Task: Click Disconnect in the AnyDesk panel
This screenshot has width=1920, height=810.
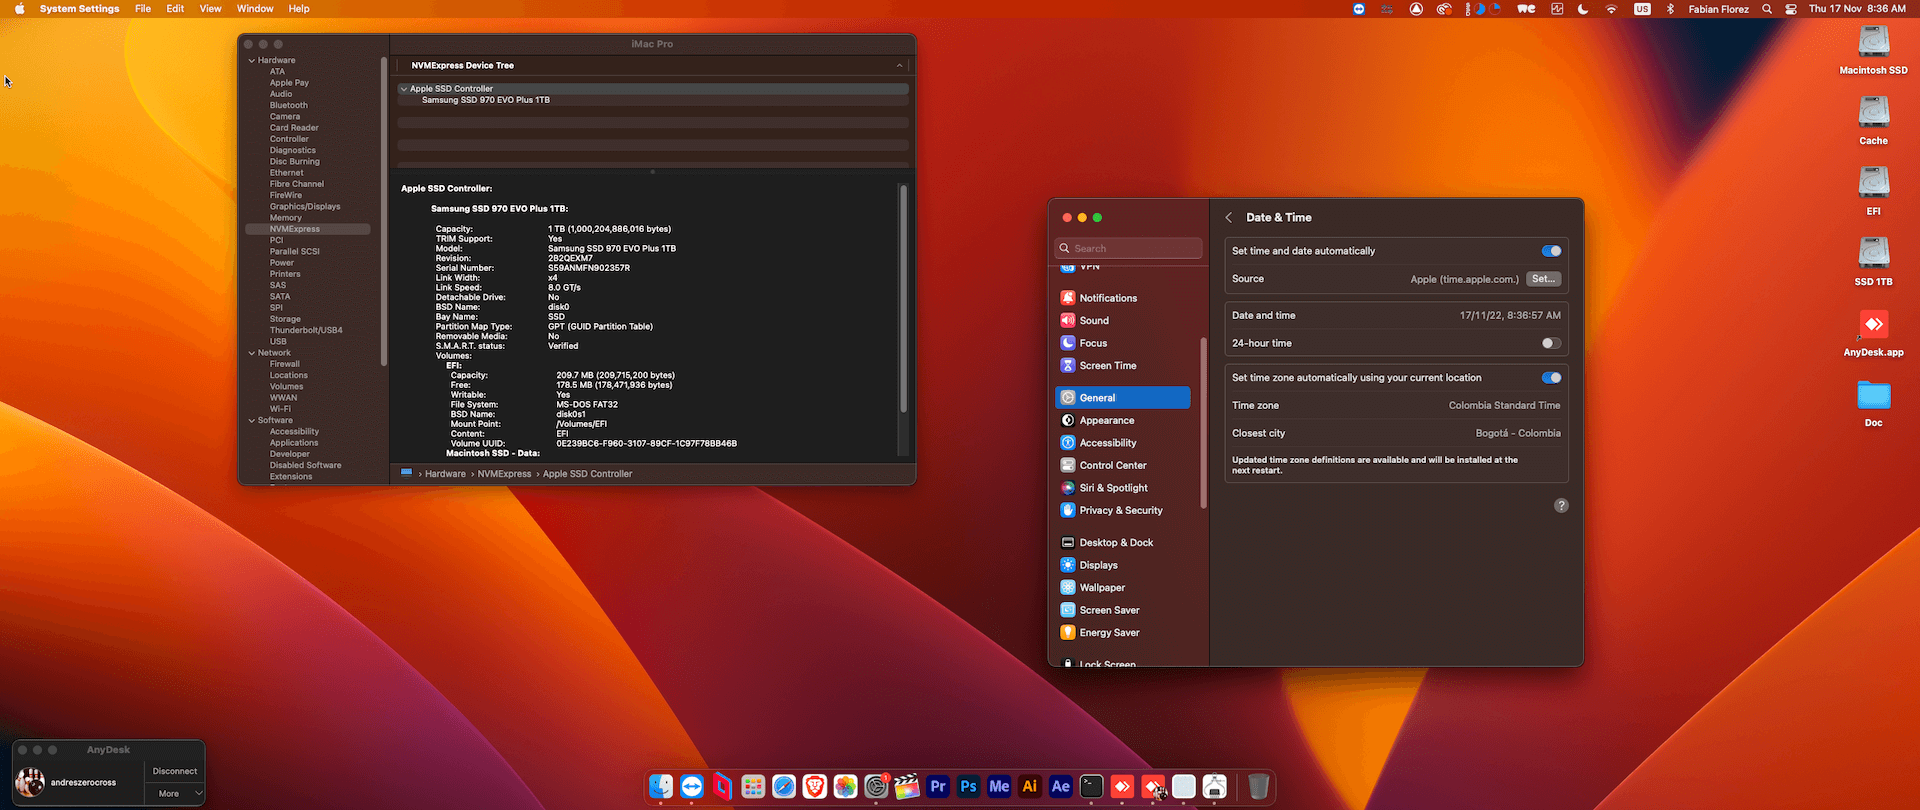Action: click(175, 771)
